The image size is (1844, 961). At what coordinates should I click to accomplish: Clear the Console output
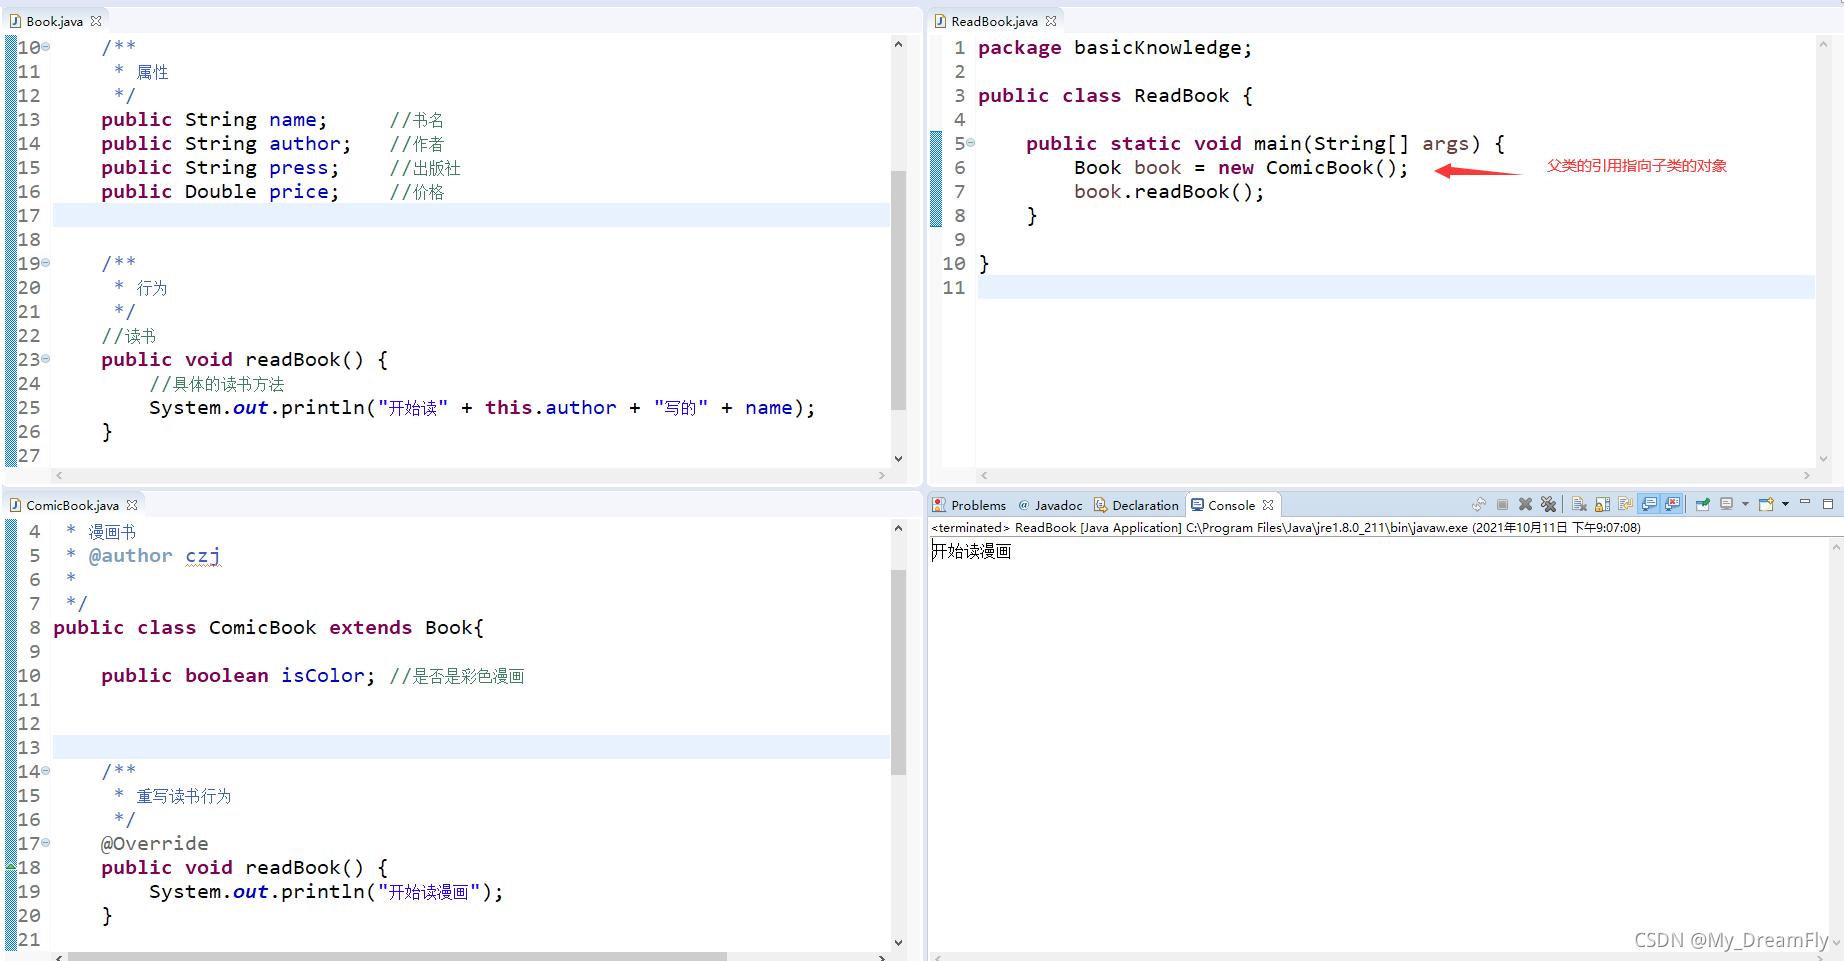click(1579, 504)
